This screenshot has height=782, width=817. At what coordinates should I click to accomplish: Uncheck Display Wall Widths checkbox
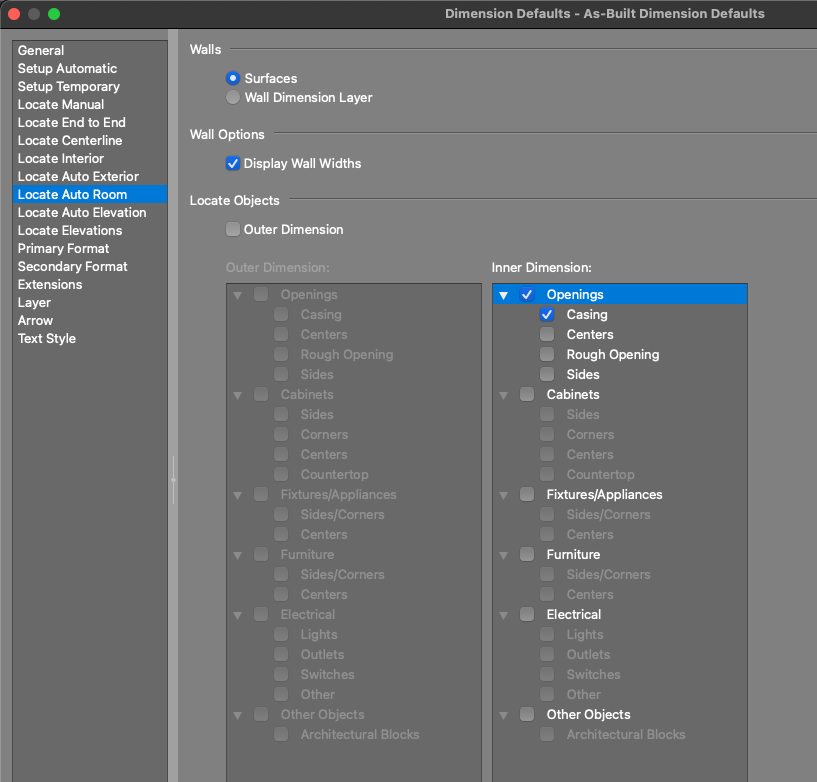(233, 163)
